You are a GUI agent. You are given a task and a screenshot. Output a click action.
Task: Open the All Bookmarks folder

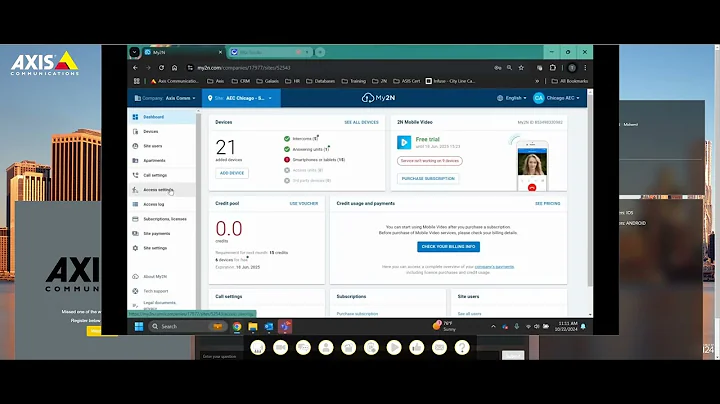coord(570,81)
